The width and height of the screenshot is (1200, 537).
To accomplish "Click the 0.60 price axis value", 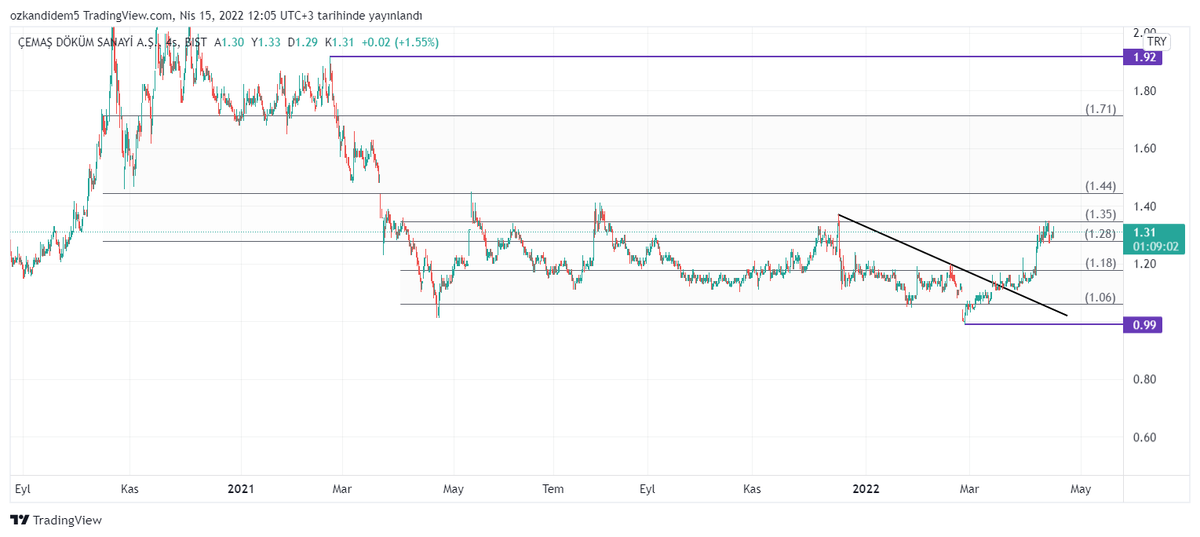I will pyautogui.click(x=1144, y=438).
